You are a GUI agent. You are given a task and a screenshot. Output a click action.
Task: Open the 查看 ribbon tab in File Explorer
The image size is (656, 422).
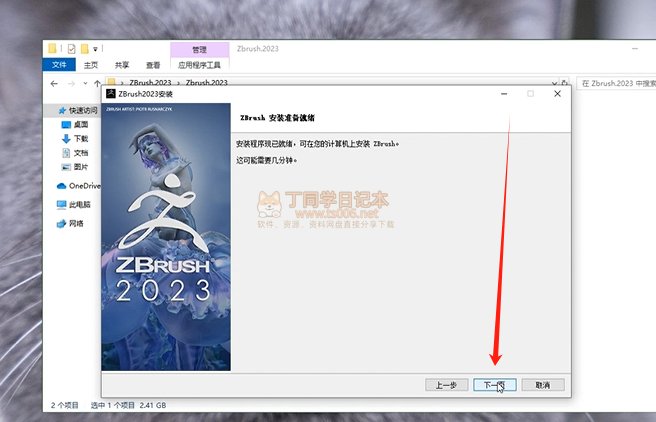153,65
